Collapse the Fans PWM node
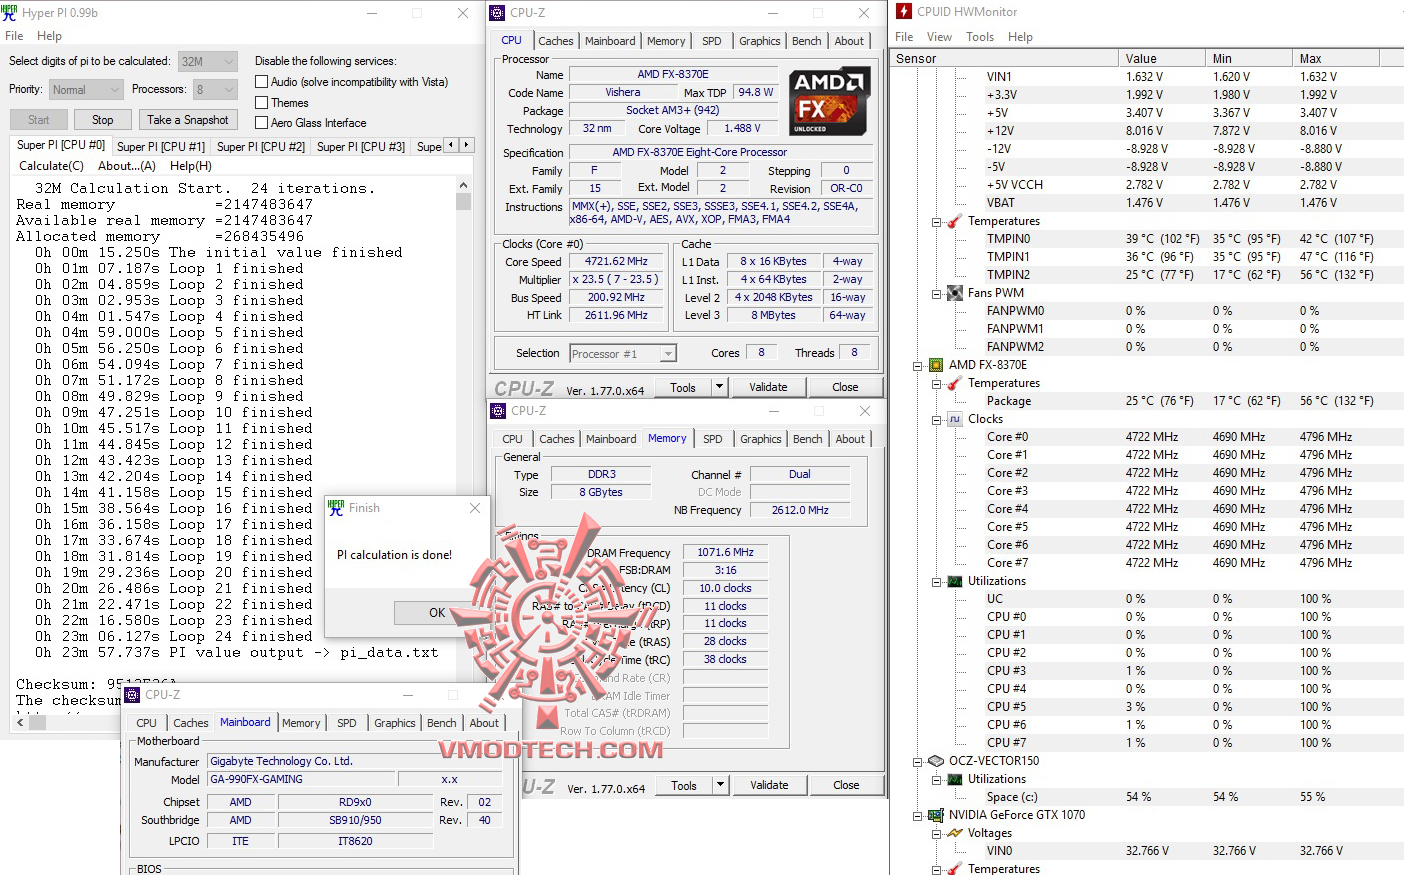The height and width of the screenshot is (875, 1404). [x=937, y=294]
